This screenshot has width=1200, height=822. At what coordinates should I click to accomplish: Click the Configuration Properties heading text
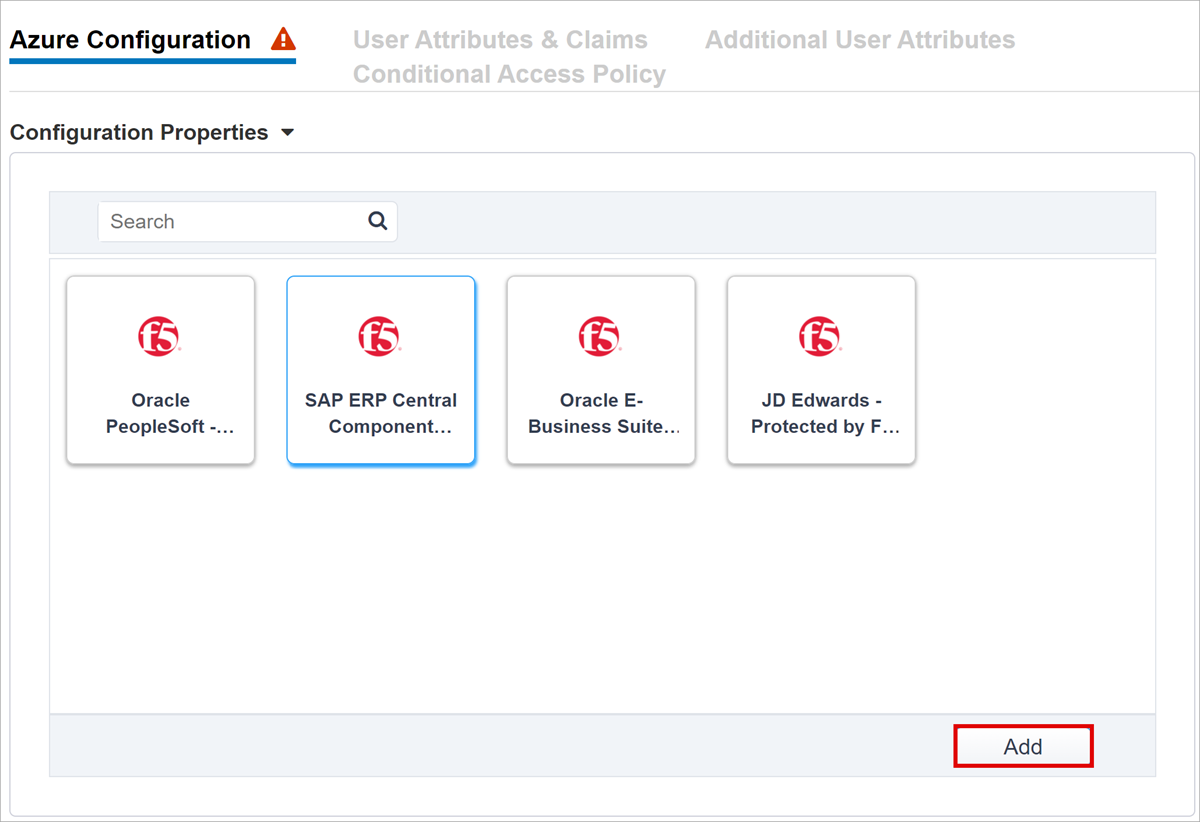tap(139, 132)
